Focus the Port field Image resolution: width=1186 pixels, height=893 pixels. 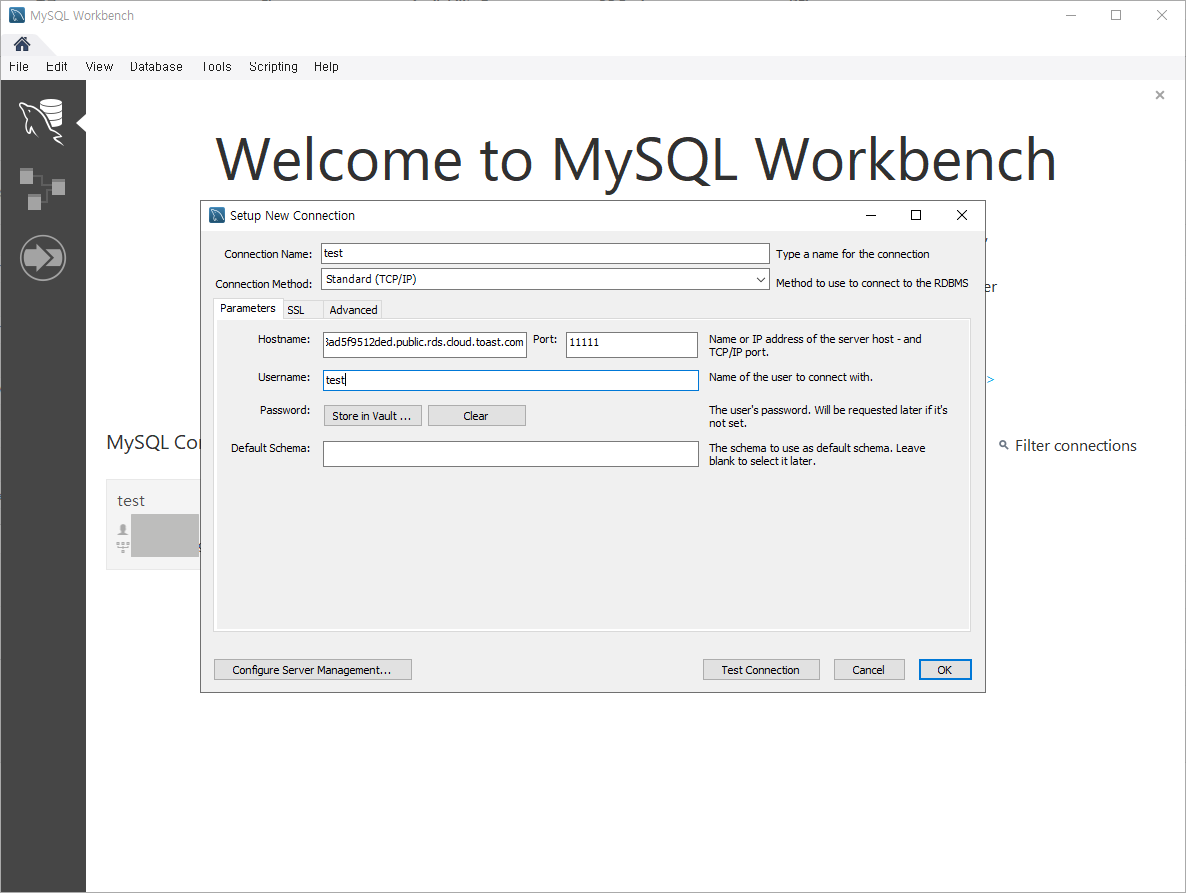(x=632, y=344)
